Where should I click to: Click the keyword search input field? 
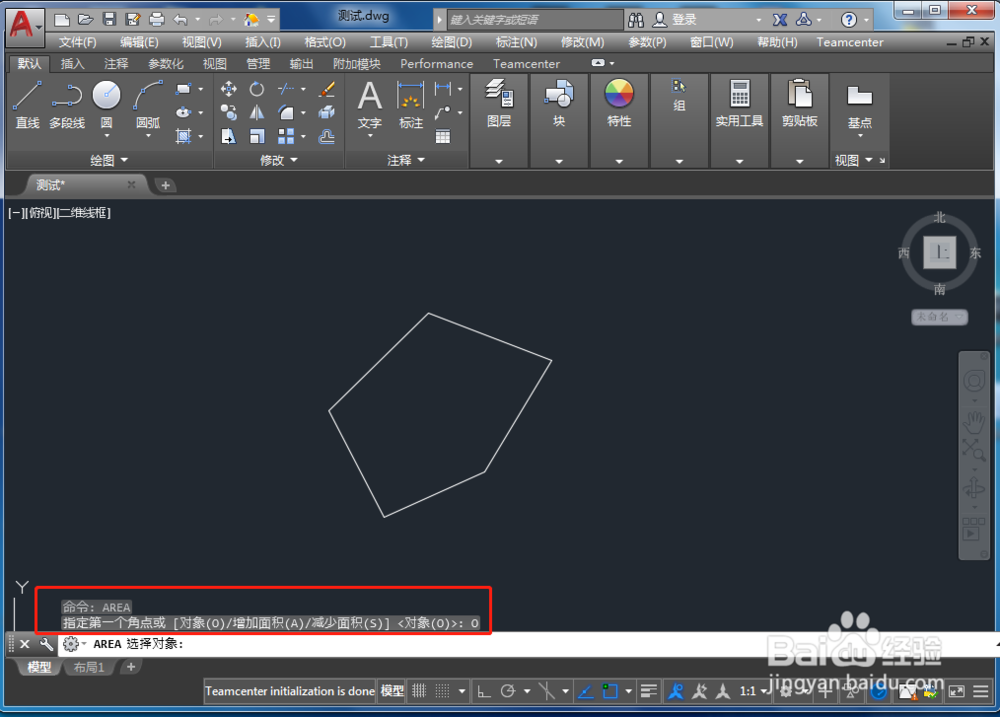(x=534, y=20)
